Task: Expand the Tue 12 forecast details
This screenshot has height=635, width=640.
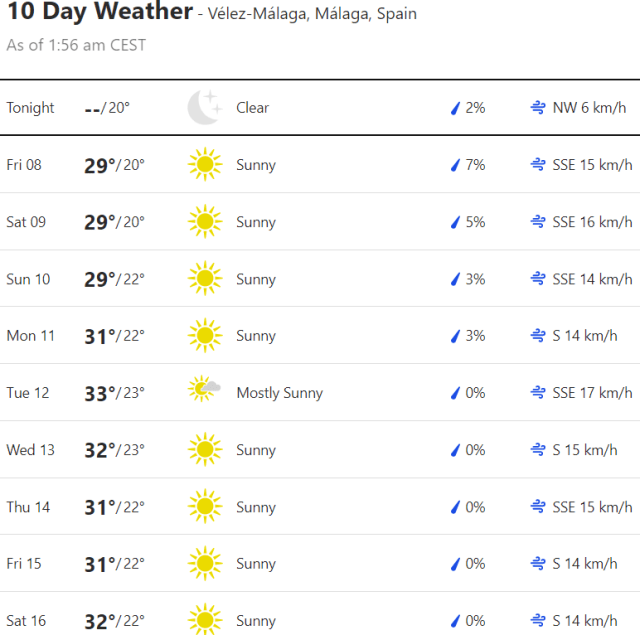Action: tap(320, 393)
